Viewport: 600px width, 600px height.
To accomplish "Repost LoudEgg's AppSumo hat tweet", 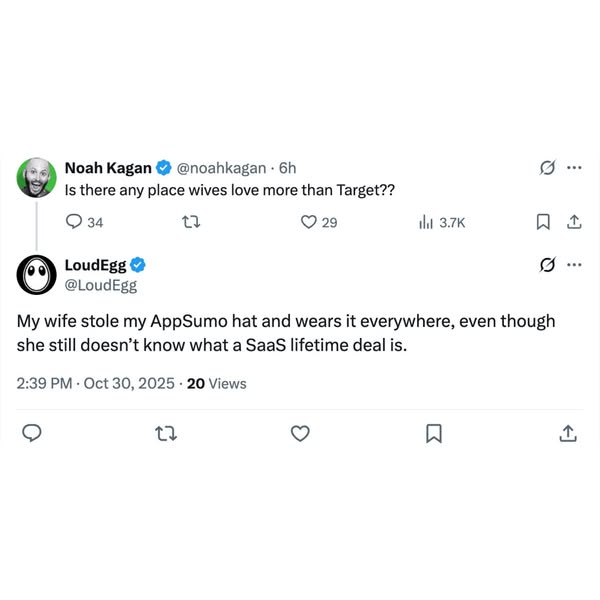I will (166, 433).
